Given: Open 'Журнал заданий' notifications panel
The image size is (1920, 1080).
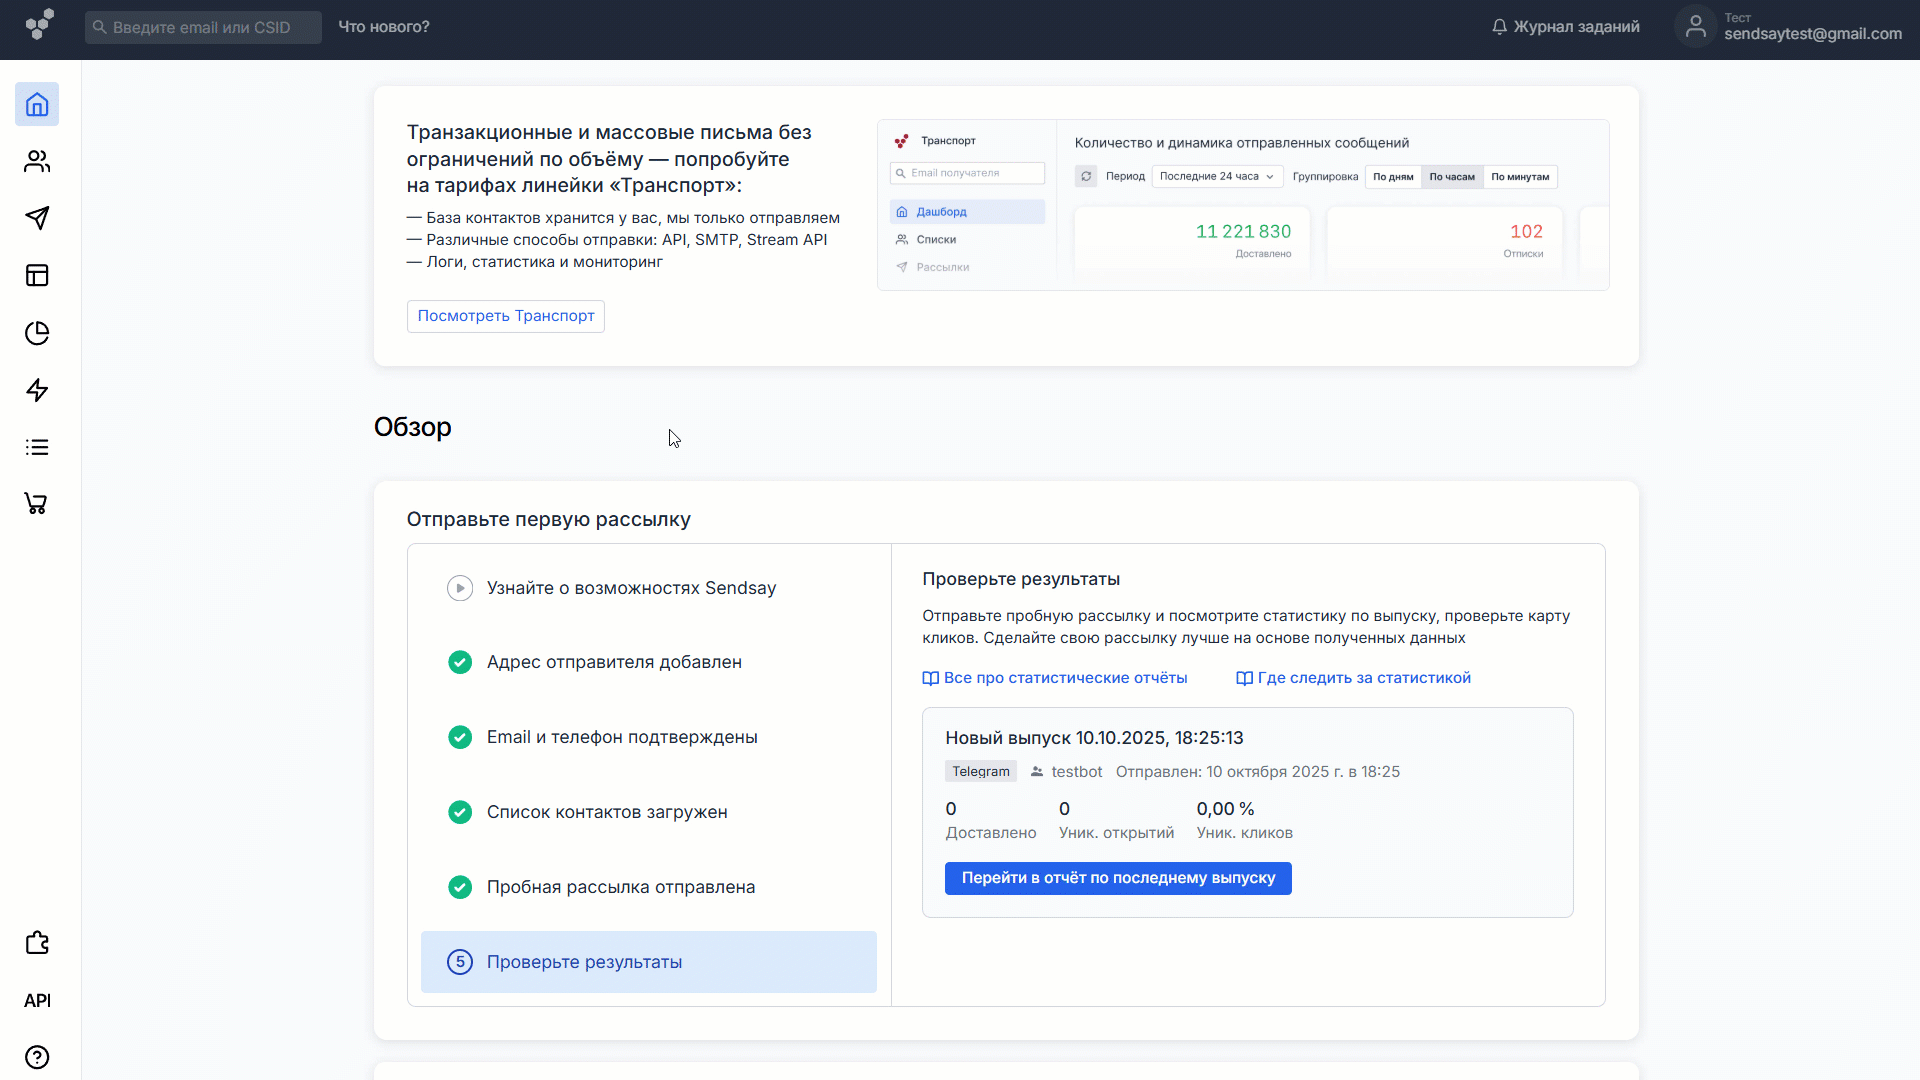Looking at the screenshot, I should (1565, 27).
